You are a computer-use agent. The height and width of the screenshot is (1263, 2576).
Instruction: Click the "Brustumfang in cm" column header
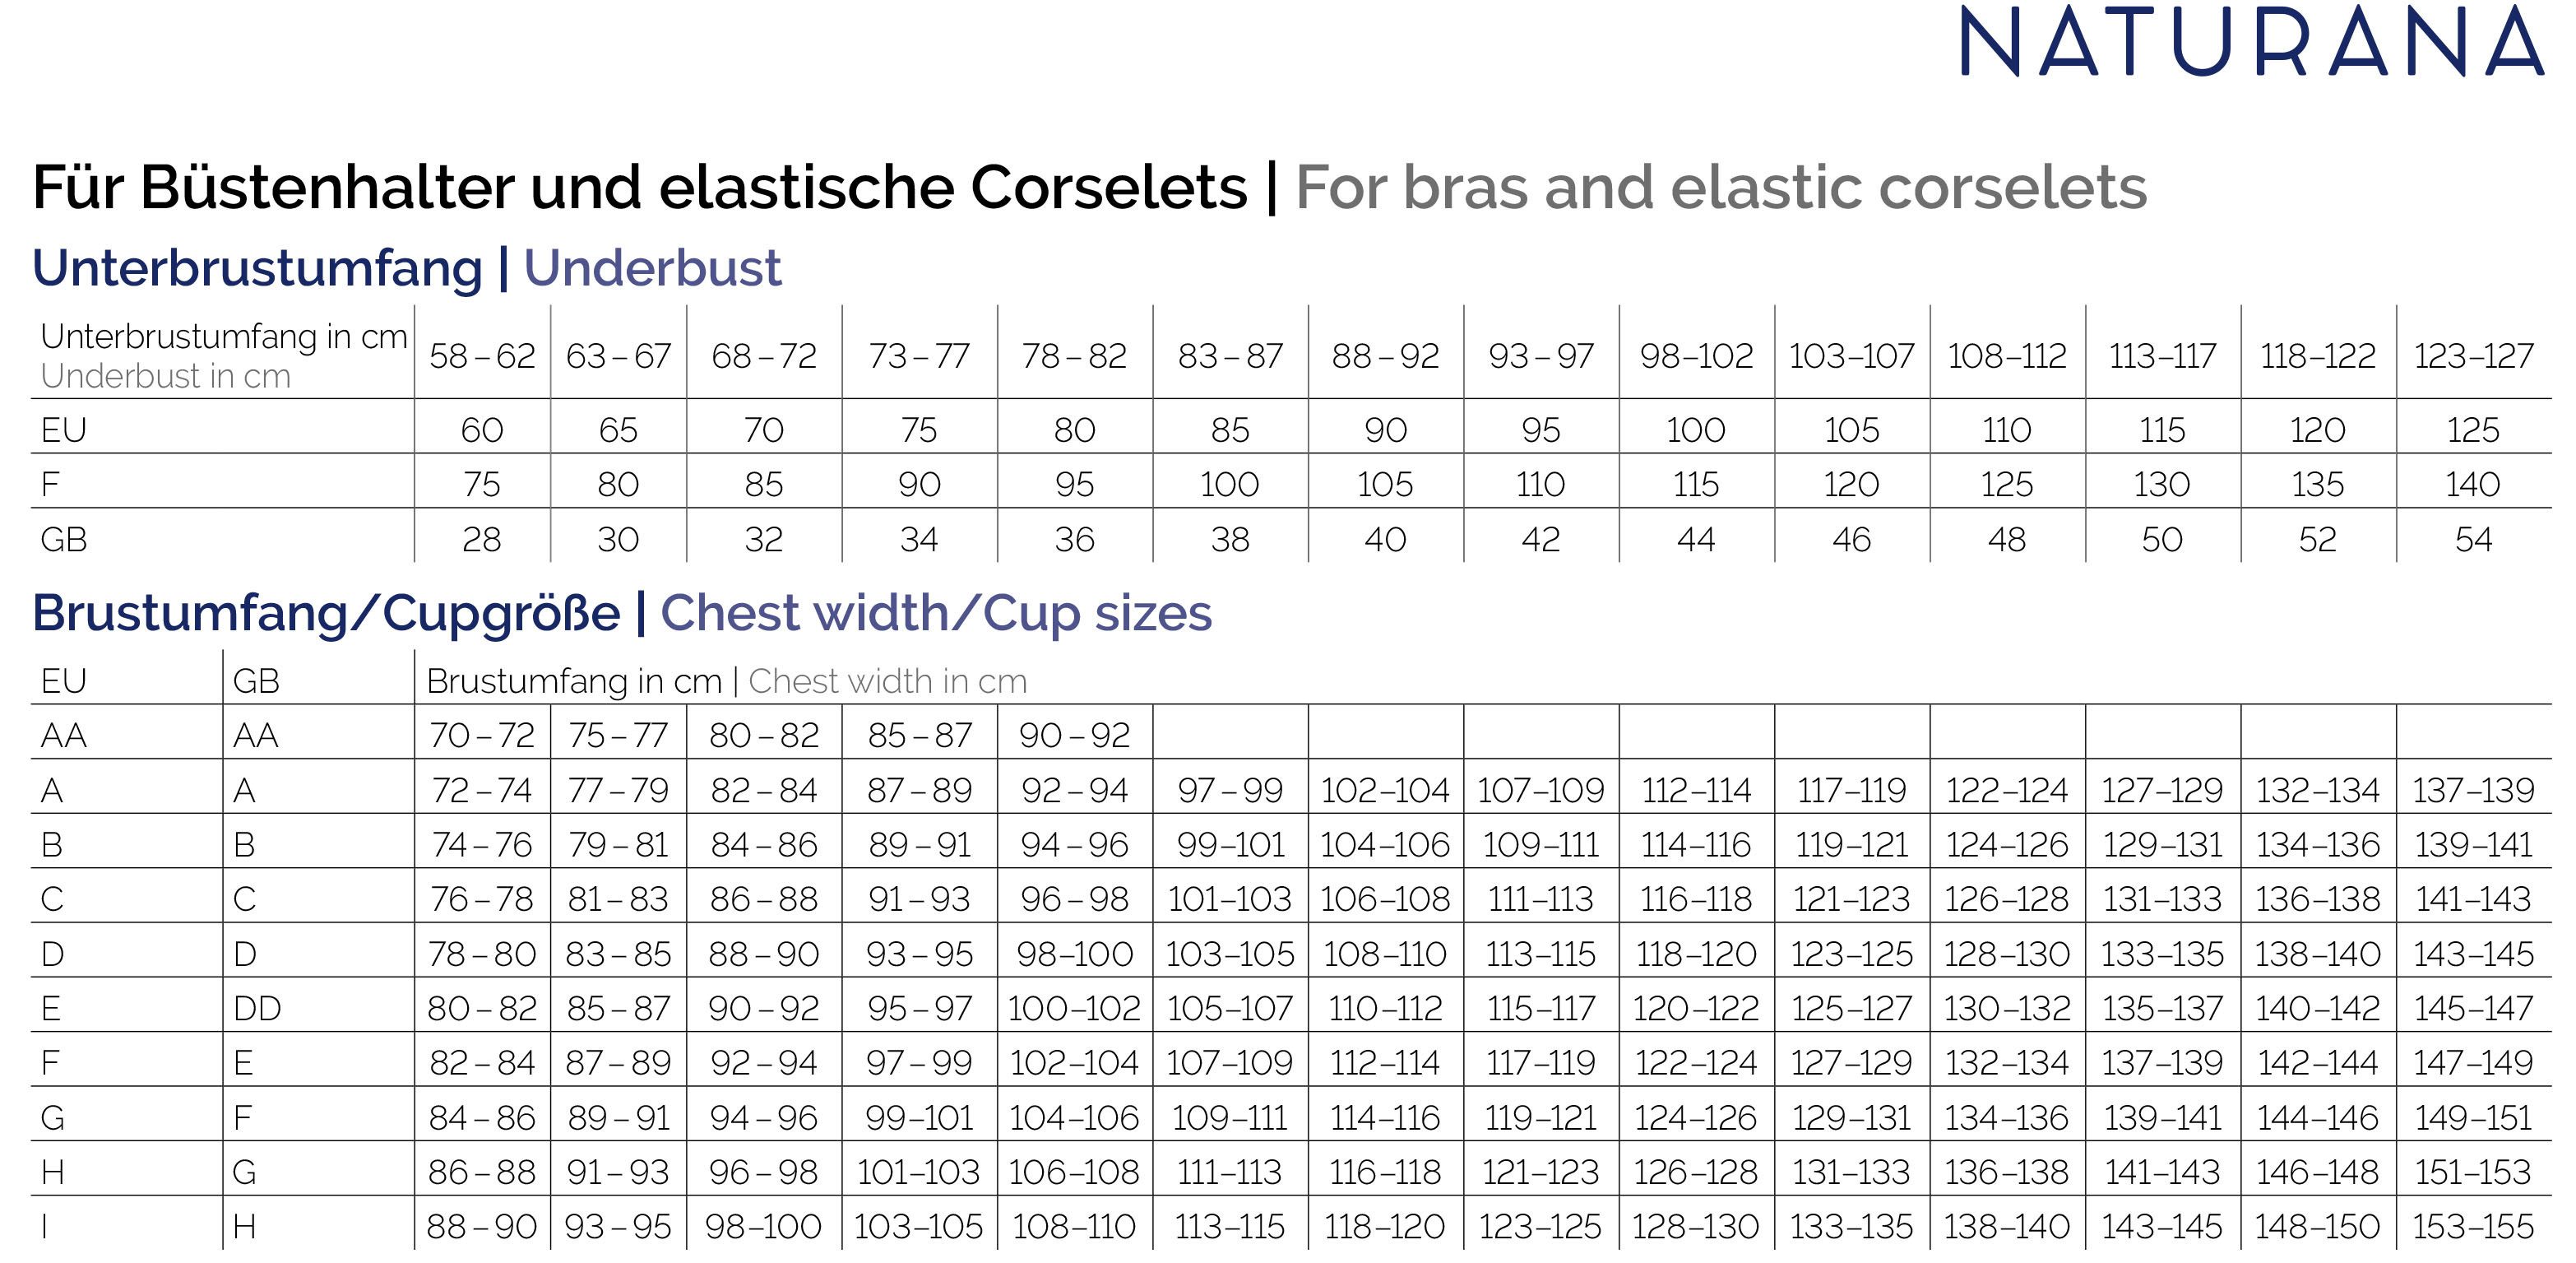point(574,681)
